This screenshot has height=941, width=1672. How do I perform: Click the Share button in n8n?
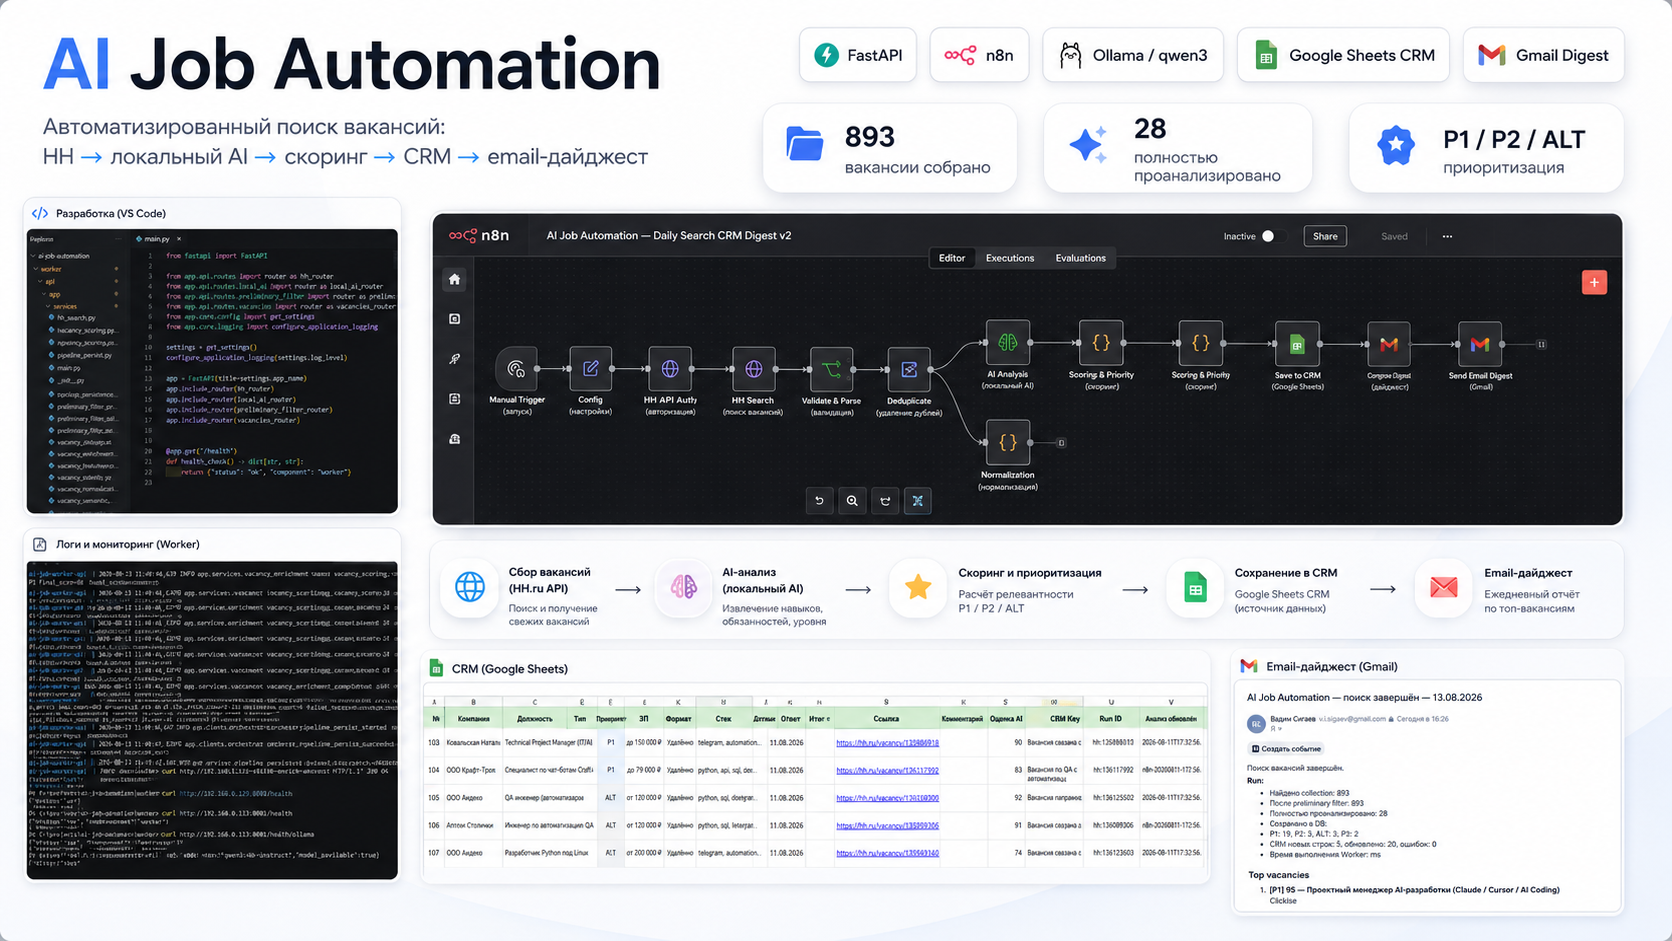tap(1325, 237)
